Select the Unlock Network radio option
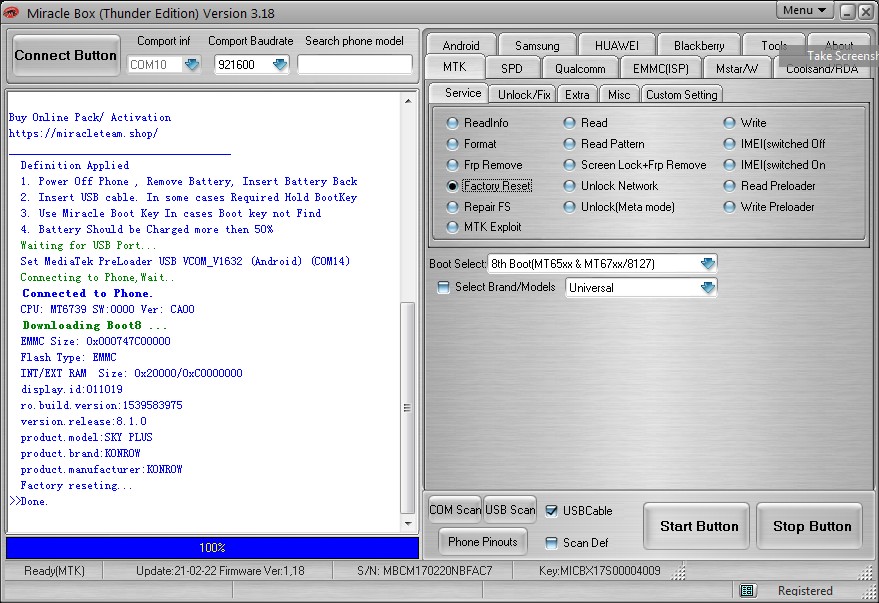This screenshot has height=603, width=879. [570, 186]
